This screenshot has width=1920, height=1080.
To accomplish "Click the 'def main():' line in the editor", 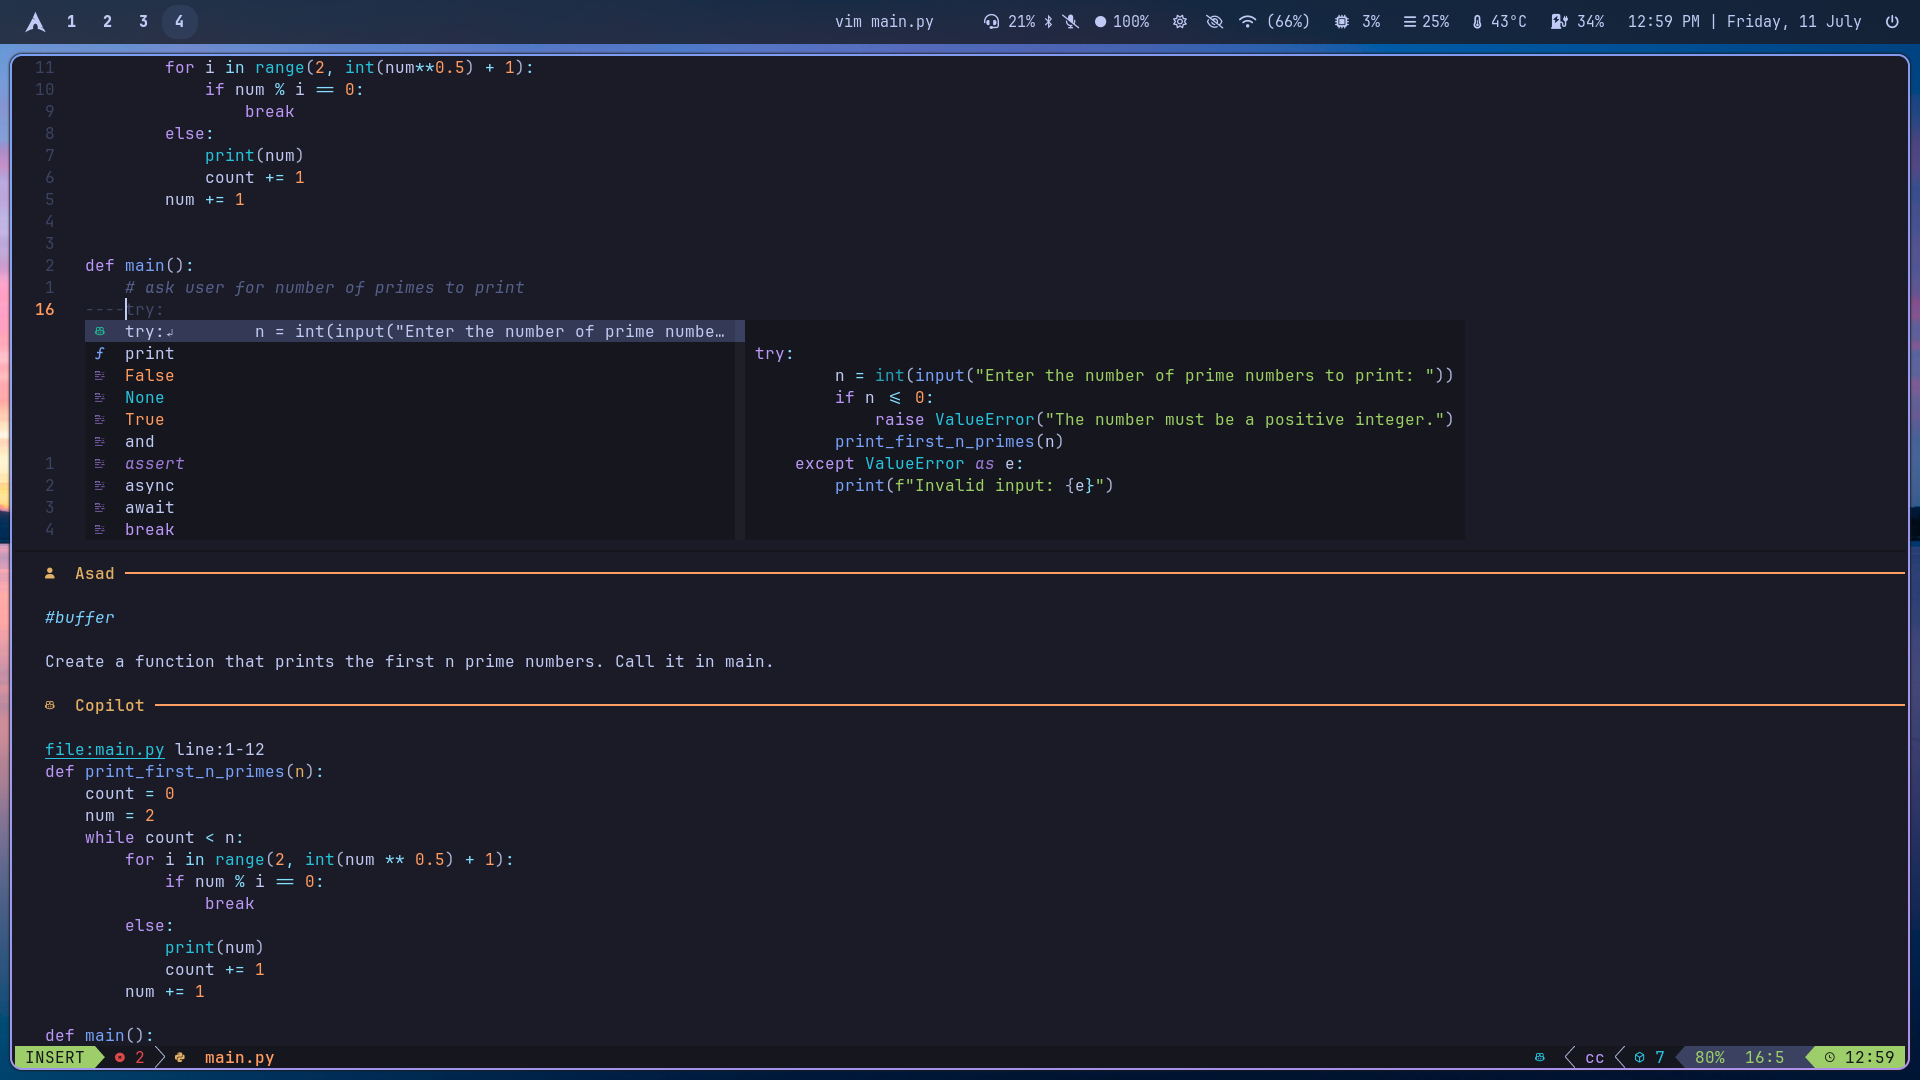I will [140, 265].
